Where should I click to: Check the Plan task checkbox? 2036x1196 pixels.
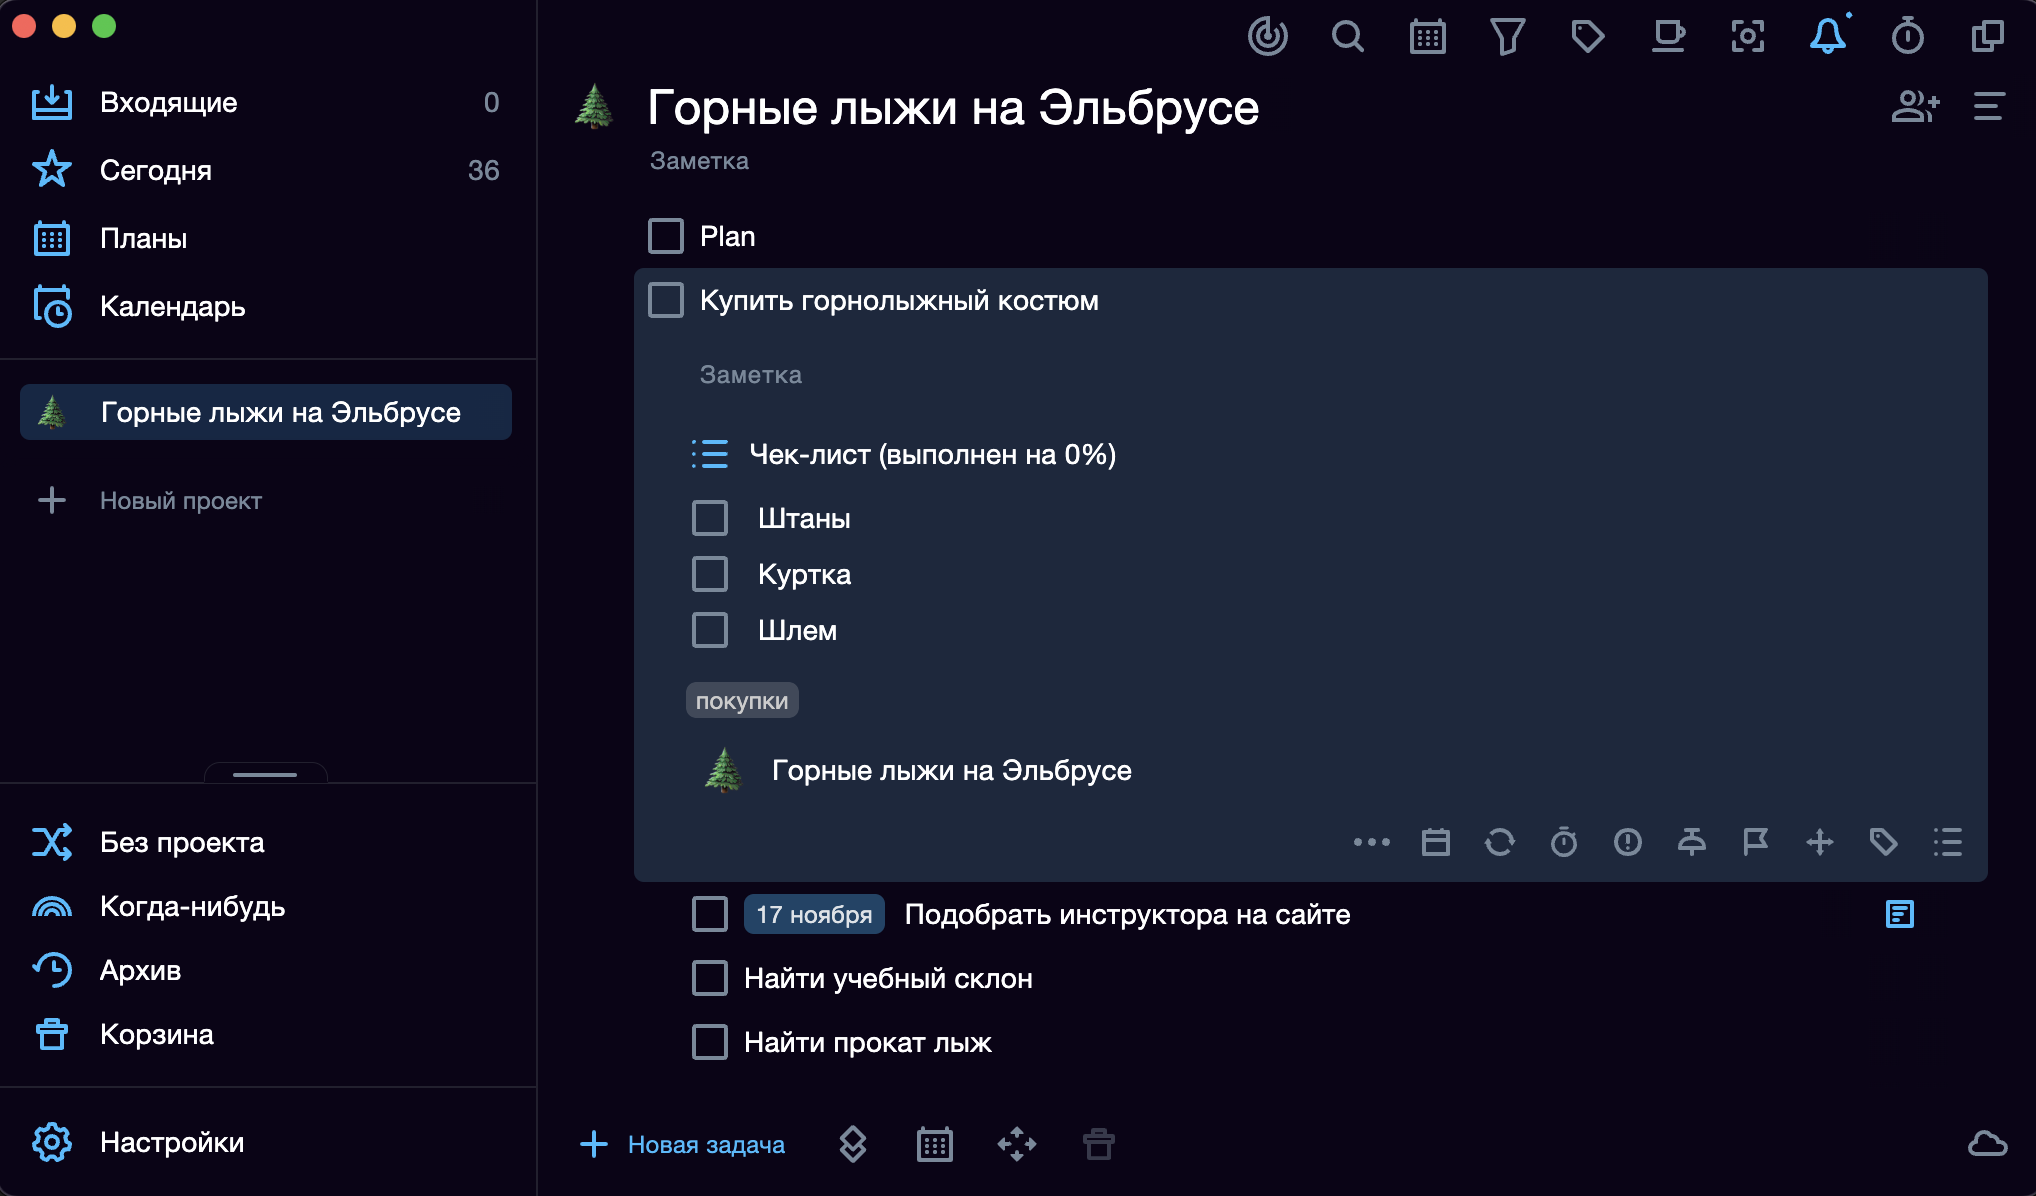tap(666, 236)
